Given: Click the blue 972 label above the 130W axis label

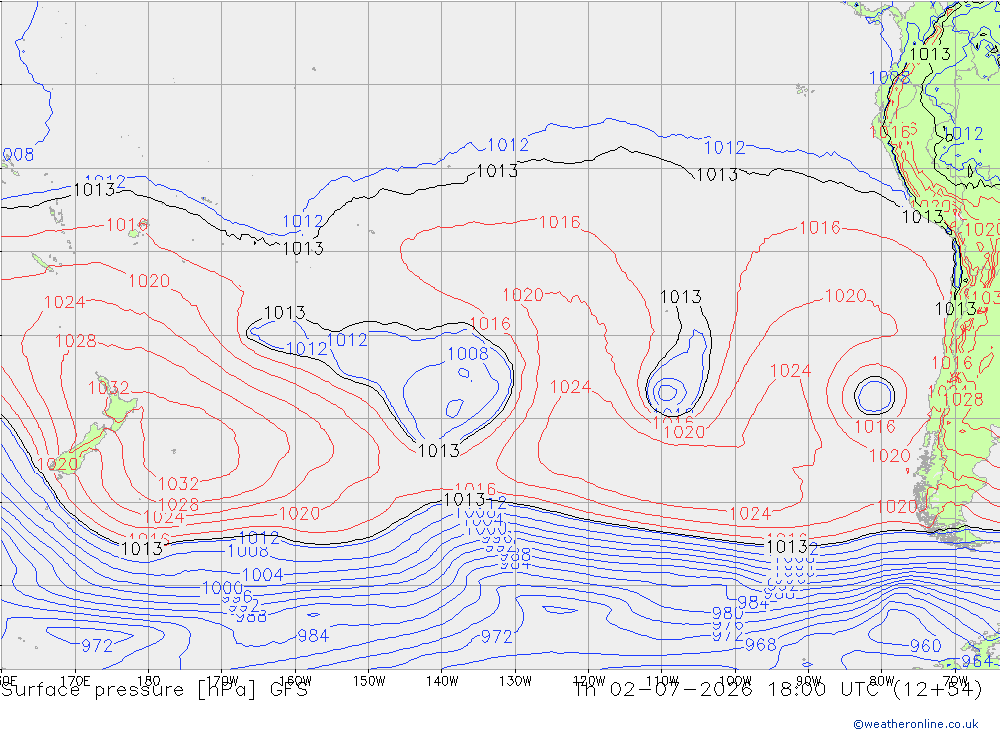Looking at the screenshot, I should pyautogui.click(x=496, y=636).
